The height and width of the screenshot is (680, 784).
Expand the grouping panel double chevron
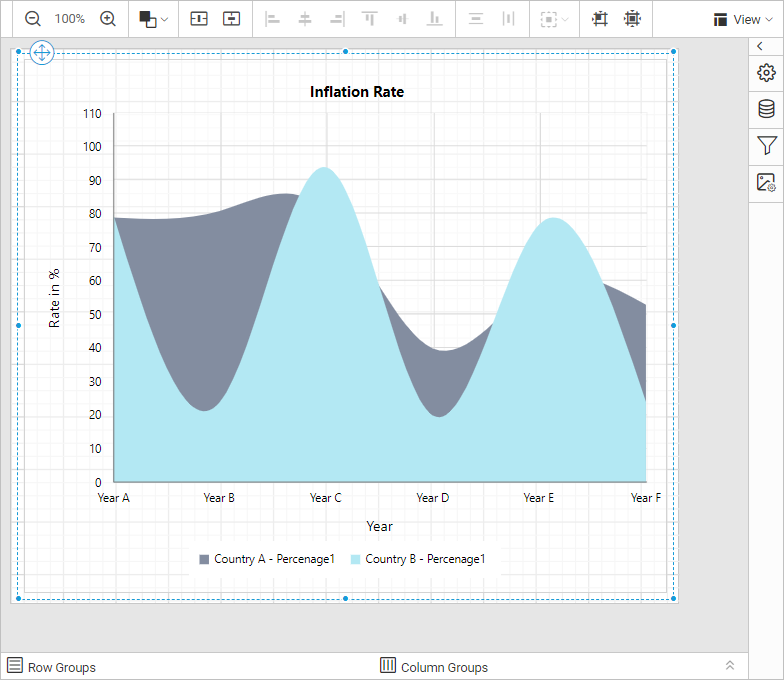(x=730, y=666)
